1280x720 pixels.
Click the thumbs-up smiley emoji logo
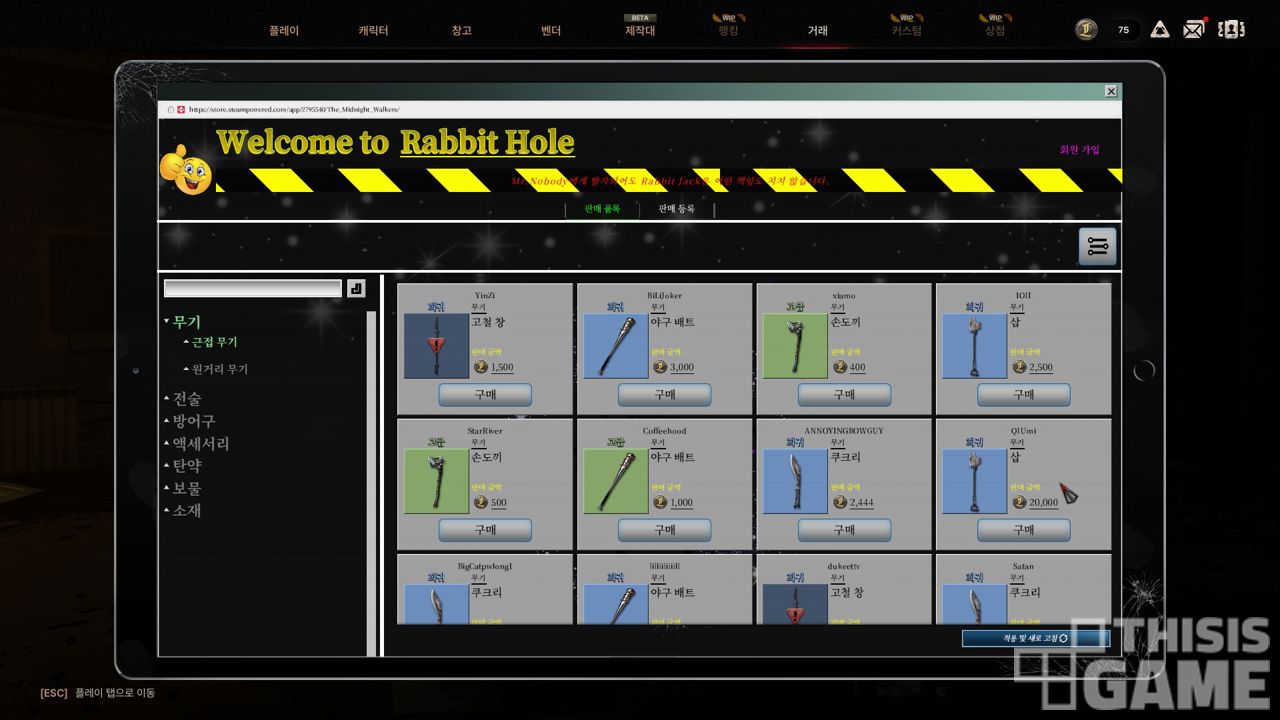[187, 170]
